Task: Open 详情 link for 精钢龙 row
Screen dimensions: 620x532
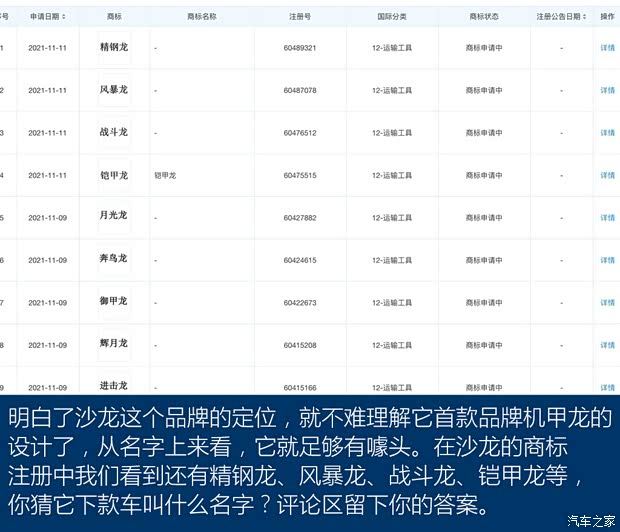Action: 607,48
